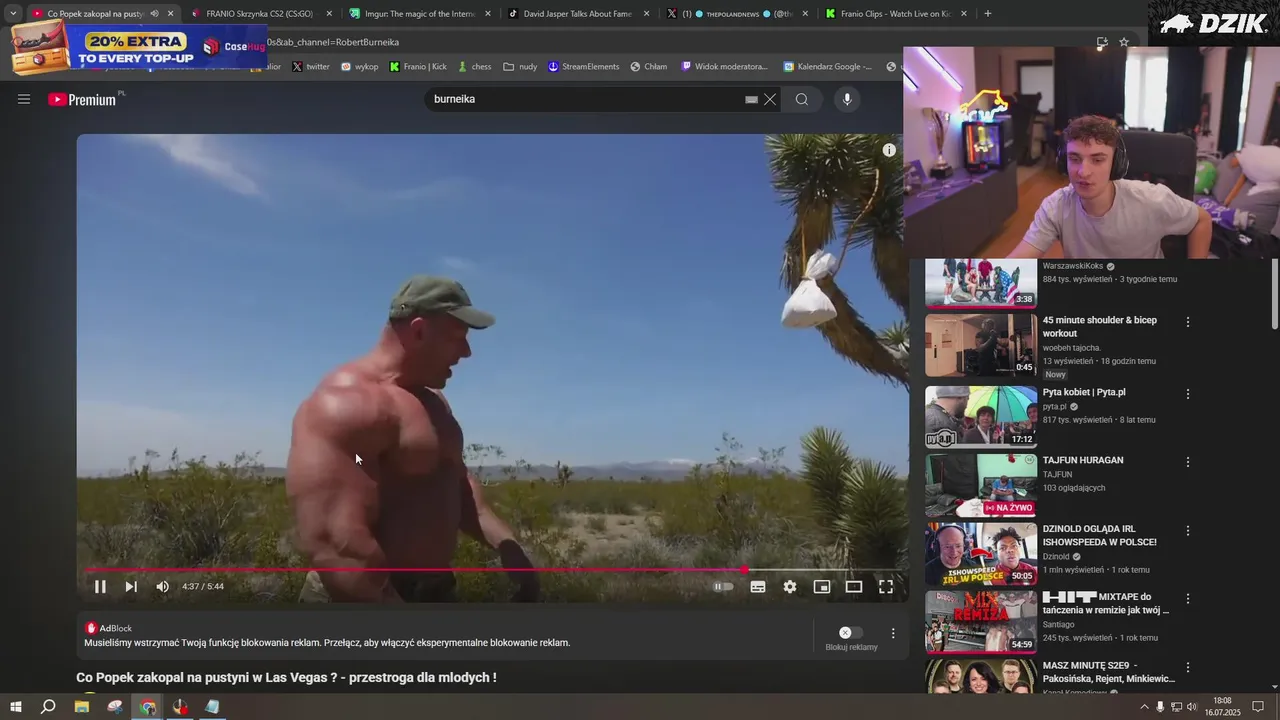Open the on-screen keyboard in search box
The height and width of the screenshot is (720, 1280).
(x=751, y=99)
